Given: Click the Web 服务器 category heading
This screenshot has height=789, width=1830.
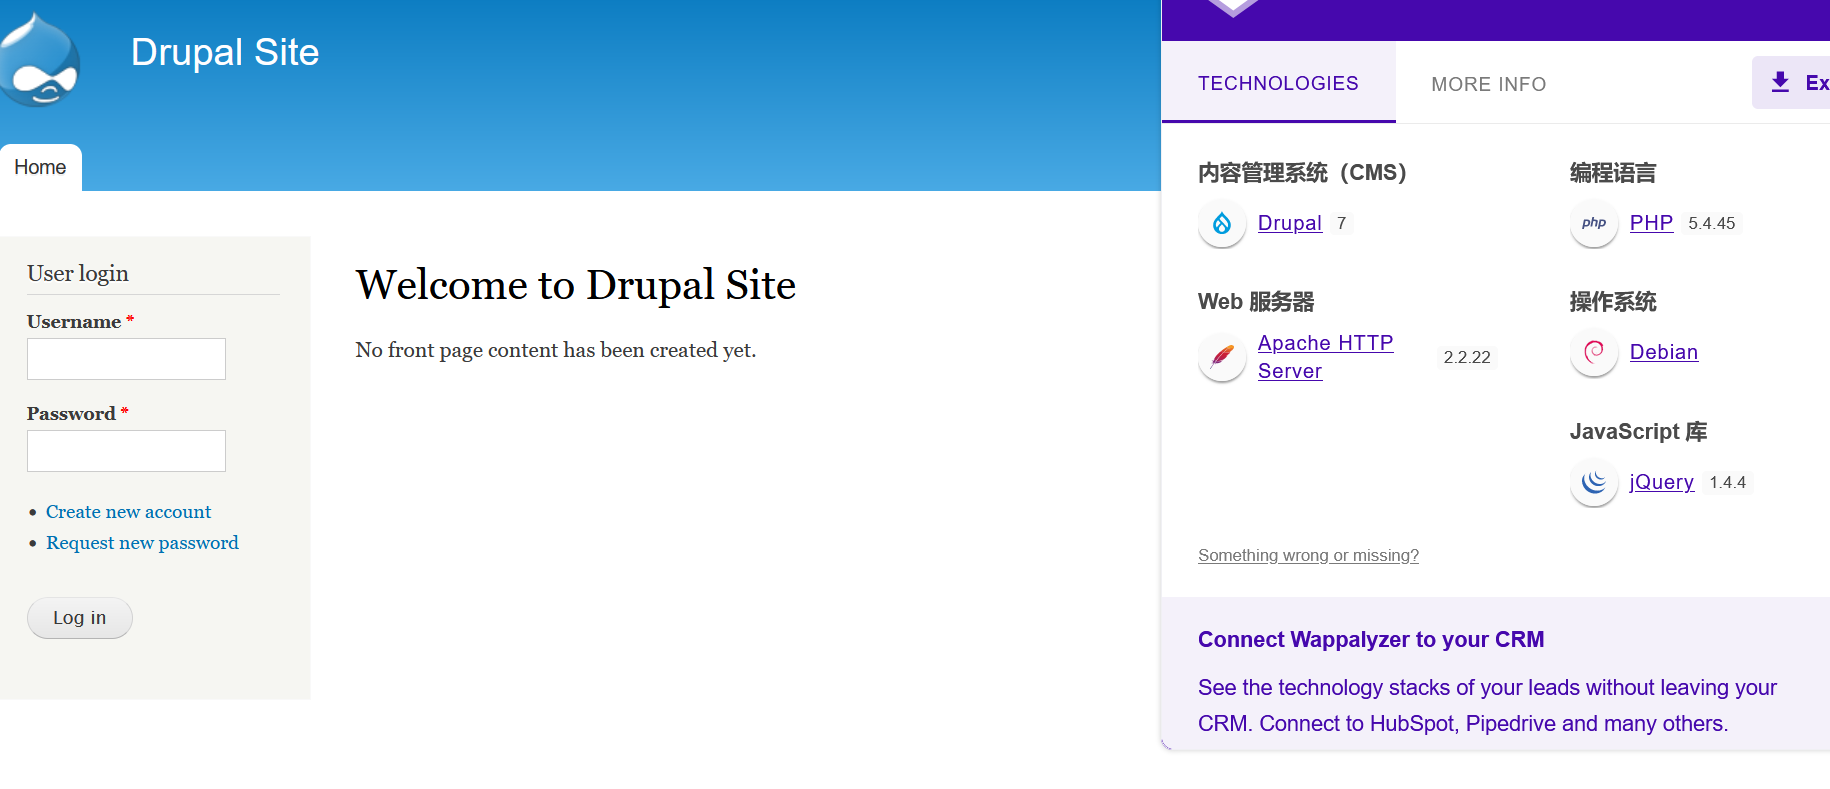Looking at the screenshot, I should [1256, 302].
